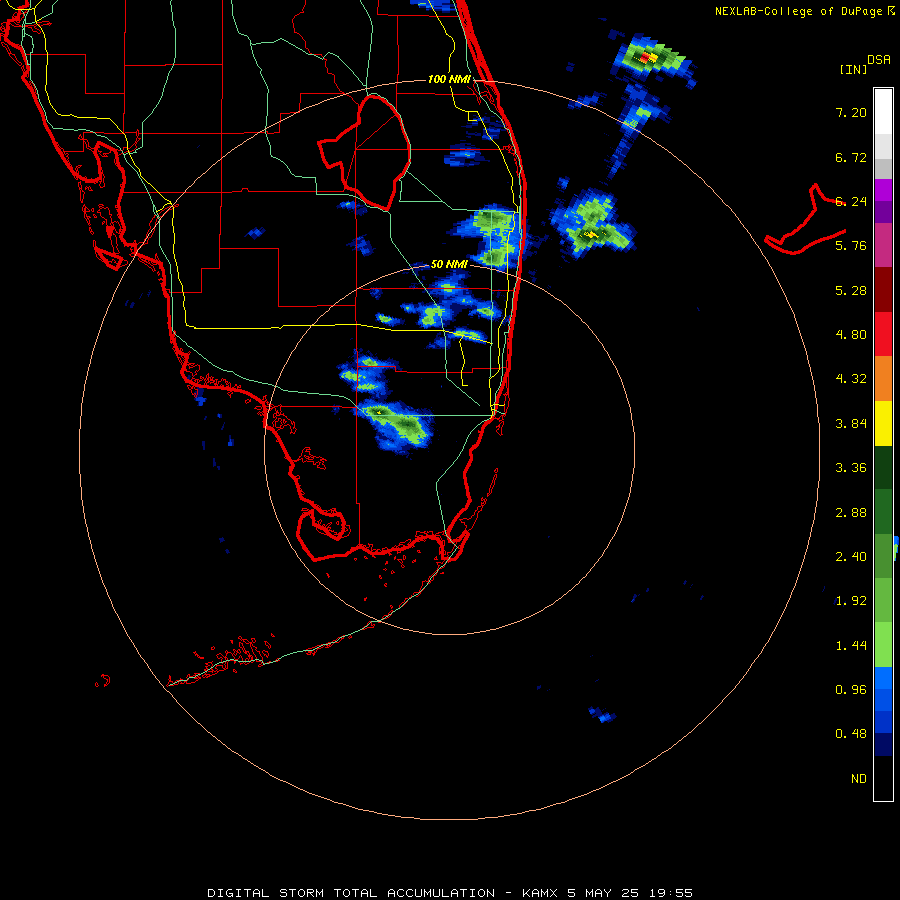Image resolution: width=900 pixels, height=900 pixels.
Task: Select the 5.28 legend value
Action: tap(851, 290)
